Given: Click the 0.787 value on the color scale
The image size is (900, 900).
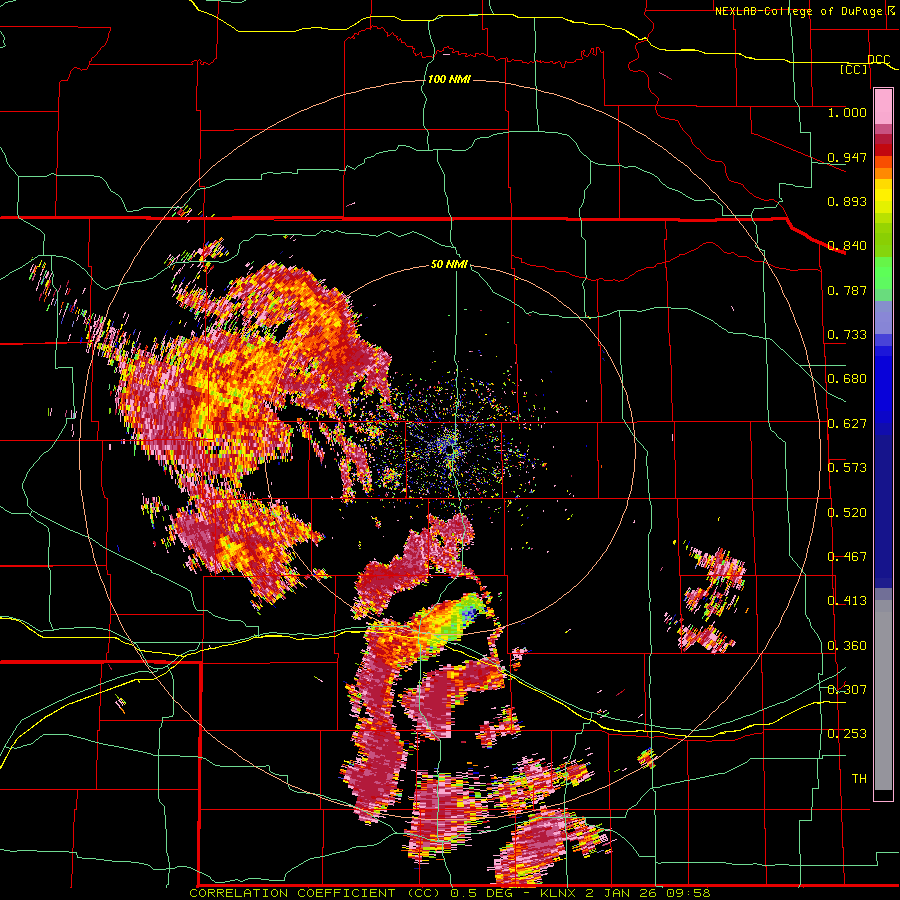Looking at the screenshot, I should [847, 290].
